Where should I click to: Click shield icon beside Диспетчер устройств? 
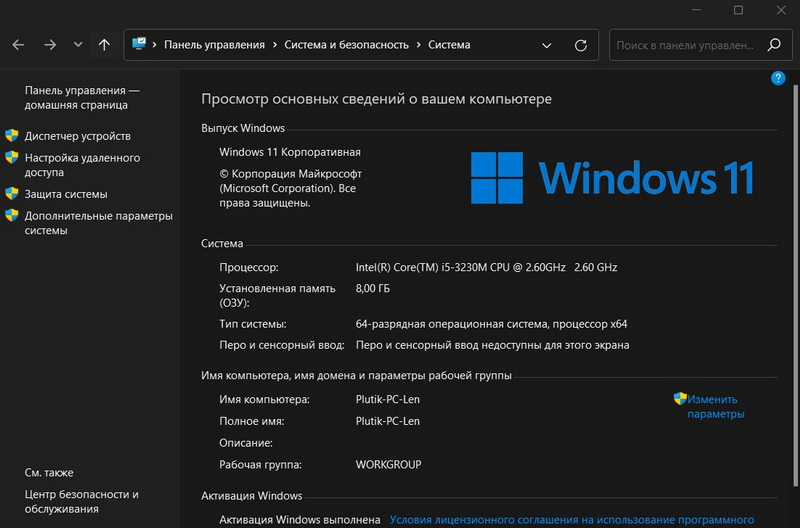coord(12,136)
